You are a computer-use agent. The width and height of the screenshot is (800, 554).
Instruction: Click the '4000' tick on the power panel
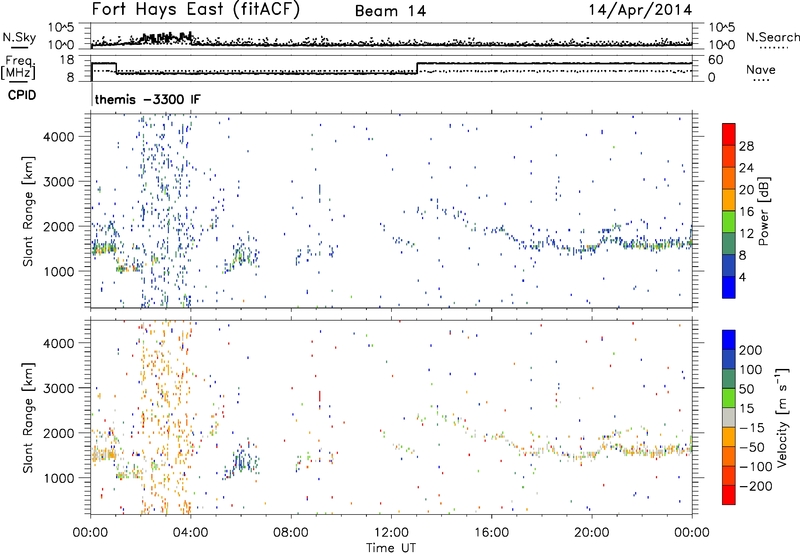(58, 137)
